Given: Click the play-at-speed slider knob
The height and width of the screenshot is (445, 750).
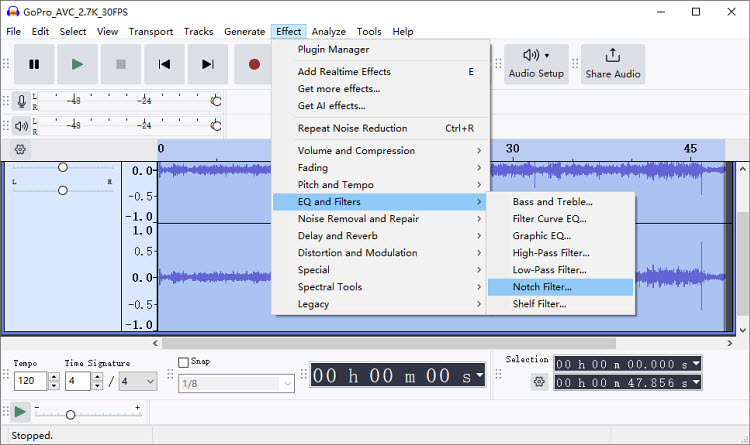Looking at the screenshot, I should click(70, 414).
